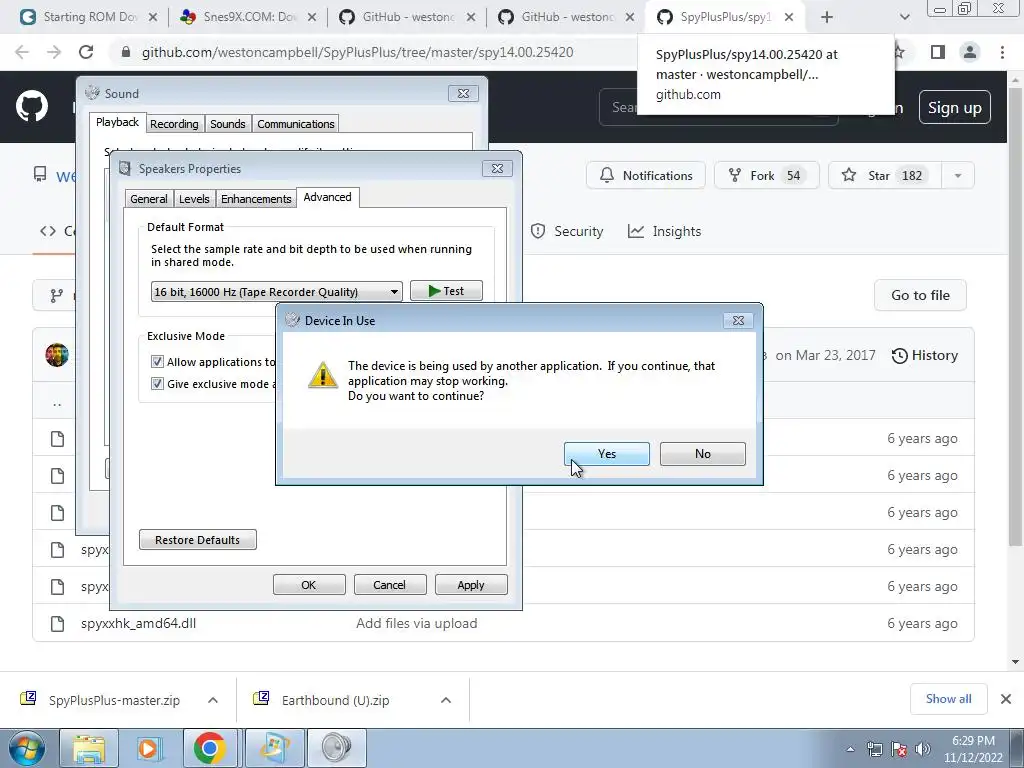Viewport: 1024px width, 768px height.
Task: Confirm Yes in Device In Use dialog
Action: [607, 454]
